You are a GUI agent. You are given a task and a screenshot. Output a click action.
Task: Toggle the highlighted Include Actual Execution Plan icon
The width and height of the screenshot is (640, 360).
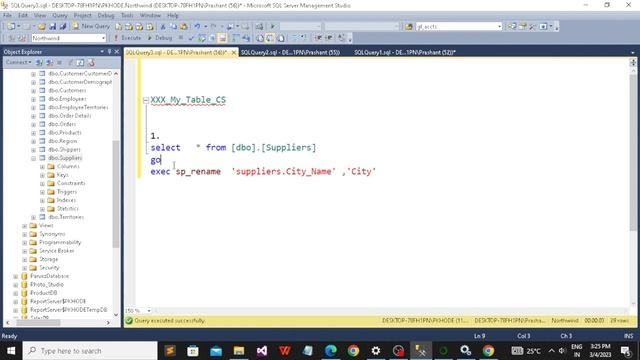coord(222,38)
